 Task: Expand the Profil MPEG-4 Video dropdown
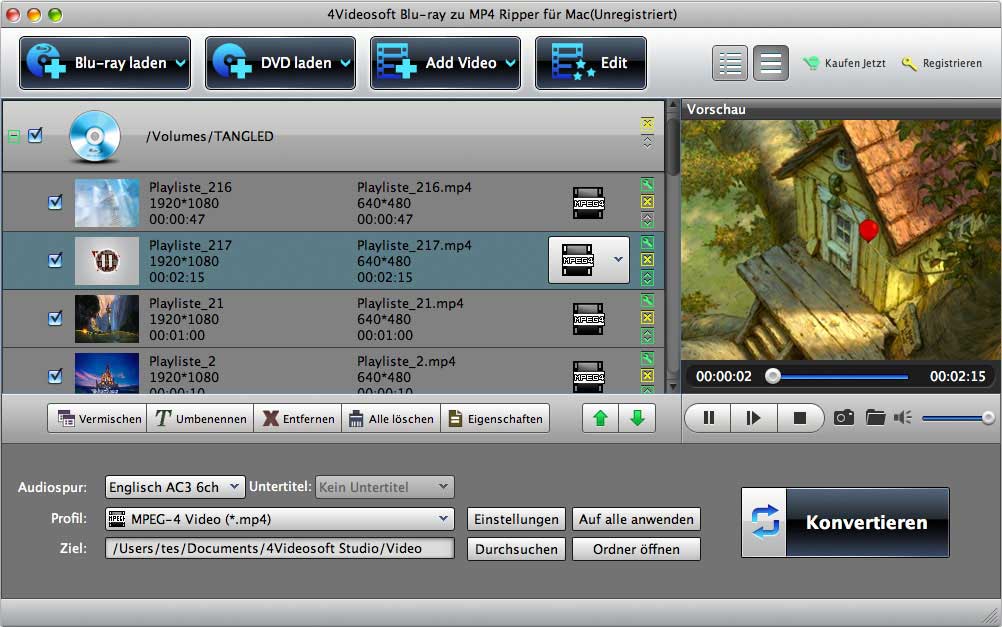tap(280, 519)
